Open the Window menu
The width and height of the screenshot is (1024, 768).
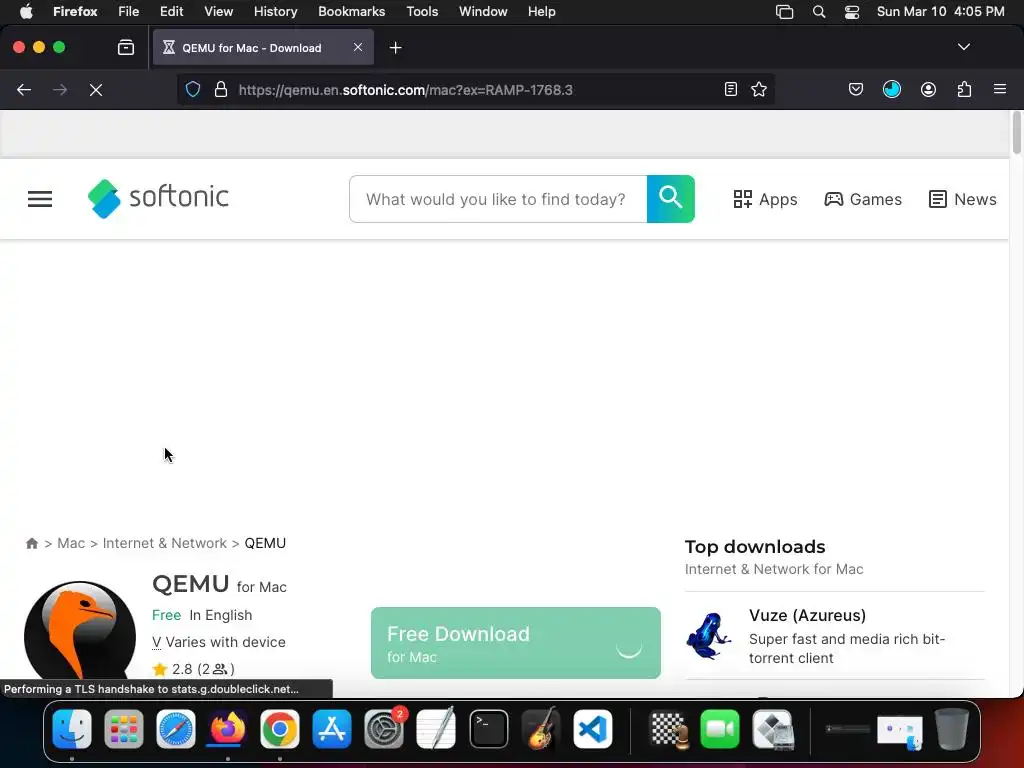click(483, 11)
